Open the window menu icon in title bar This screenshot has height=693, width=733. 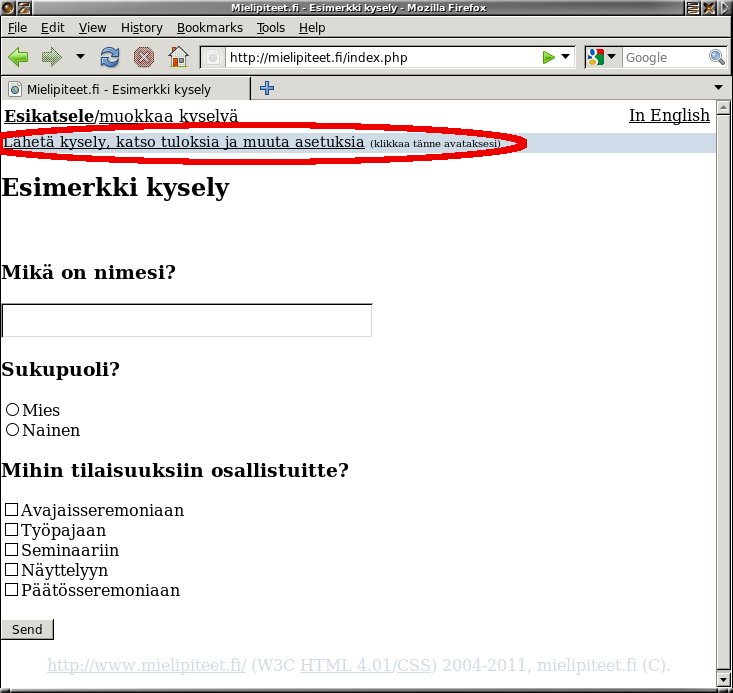click(x=8, y=7)
